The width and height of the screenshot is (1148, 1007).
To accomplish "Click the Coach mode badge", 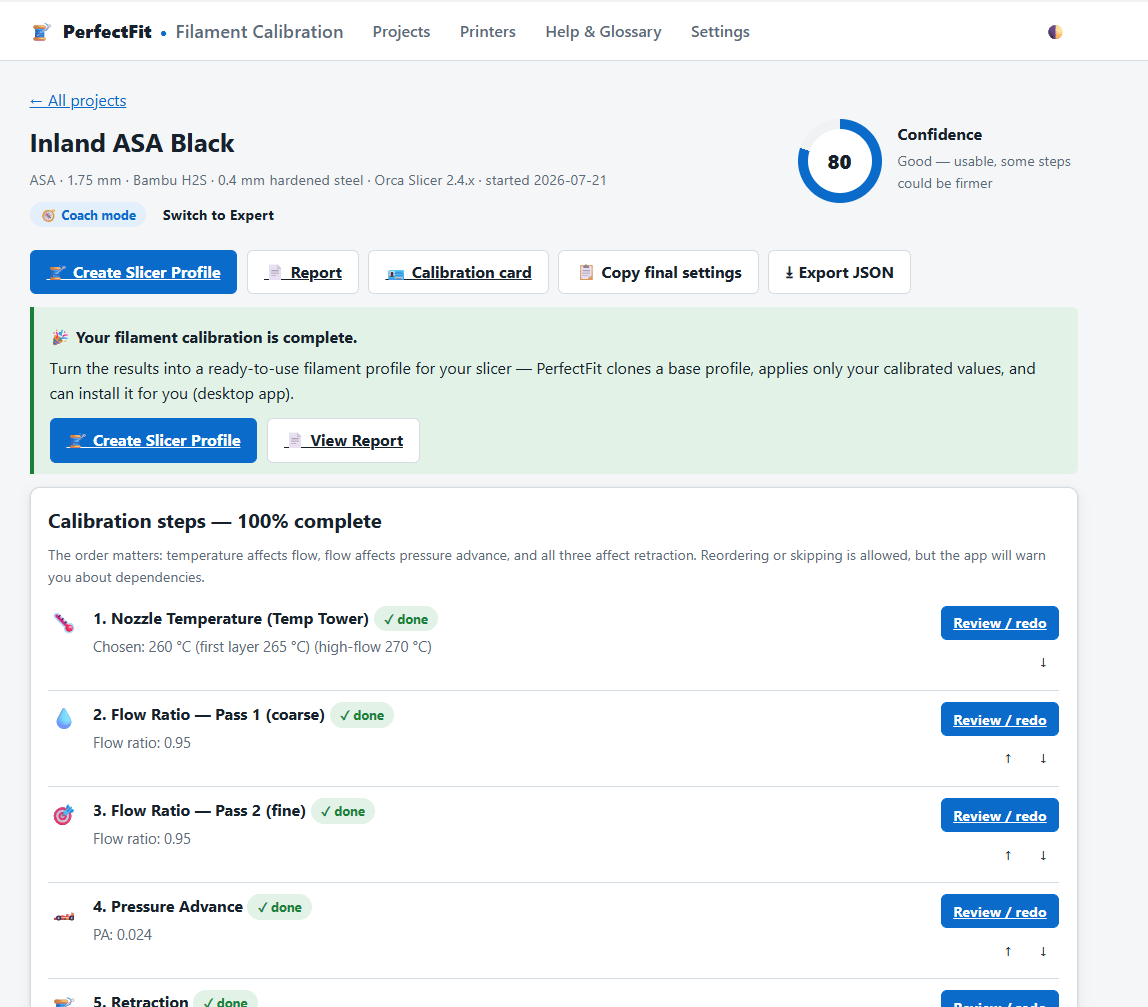I will point(88,215).
